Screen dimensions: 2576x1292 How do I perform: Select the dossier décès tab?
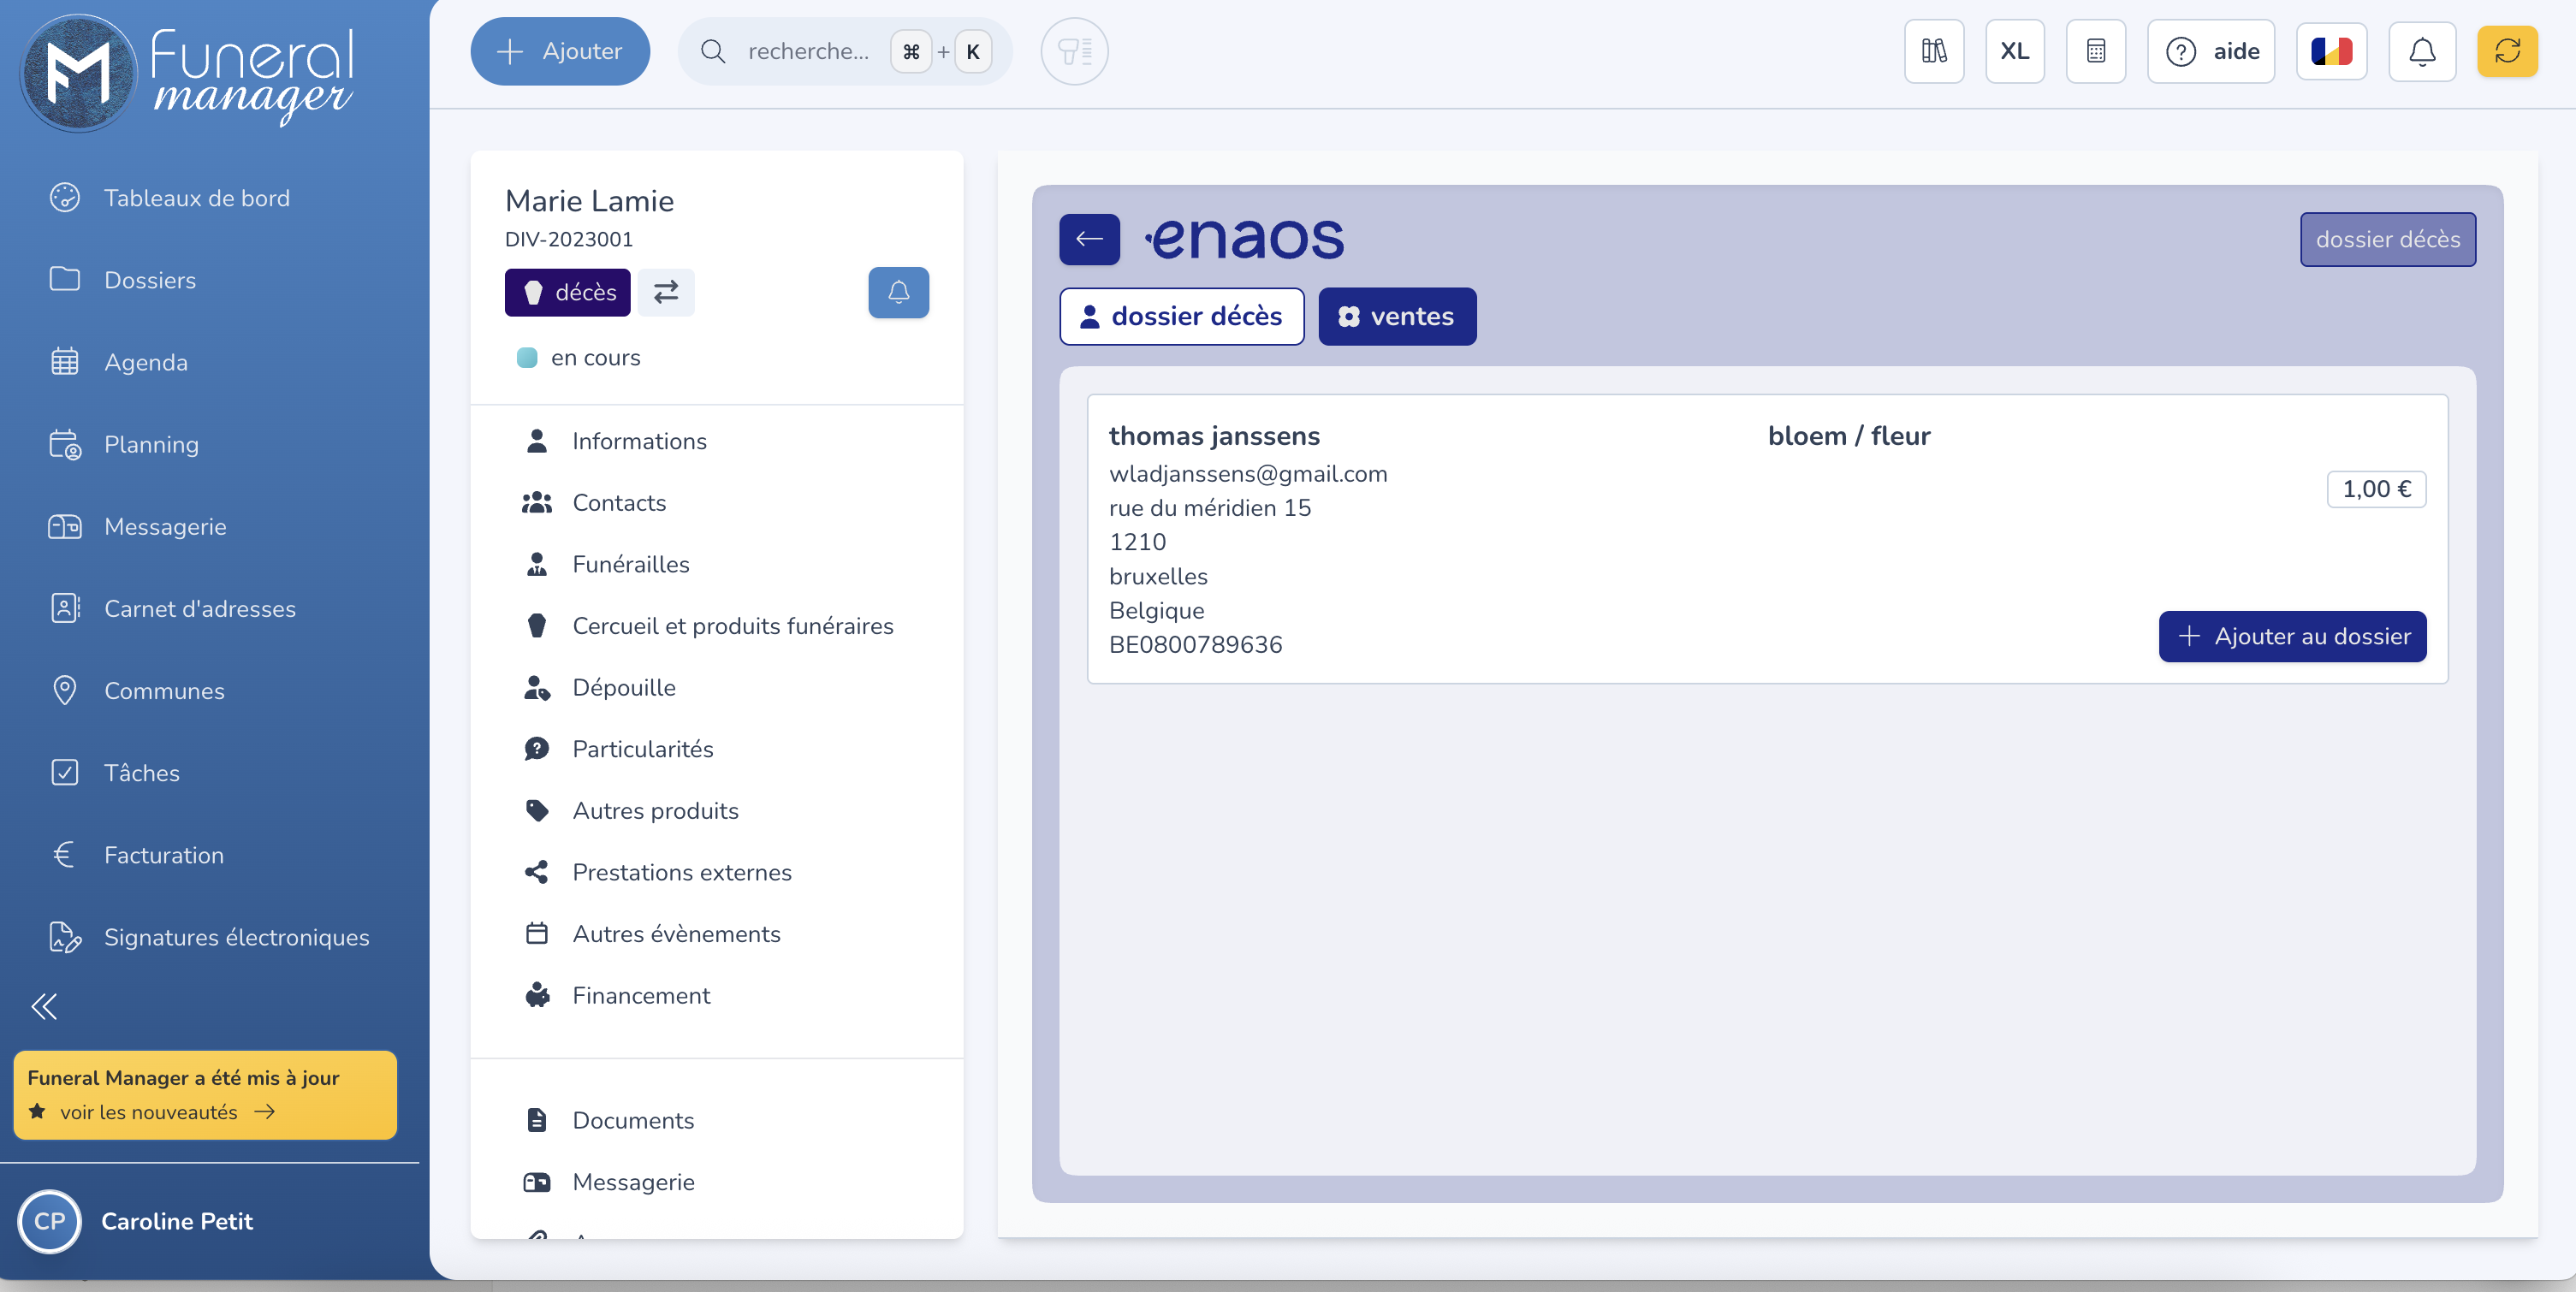pyautogui.click(x=1181, y=317)
